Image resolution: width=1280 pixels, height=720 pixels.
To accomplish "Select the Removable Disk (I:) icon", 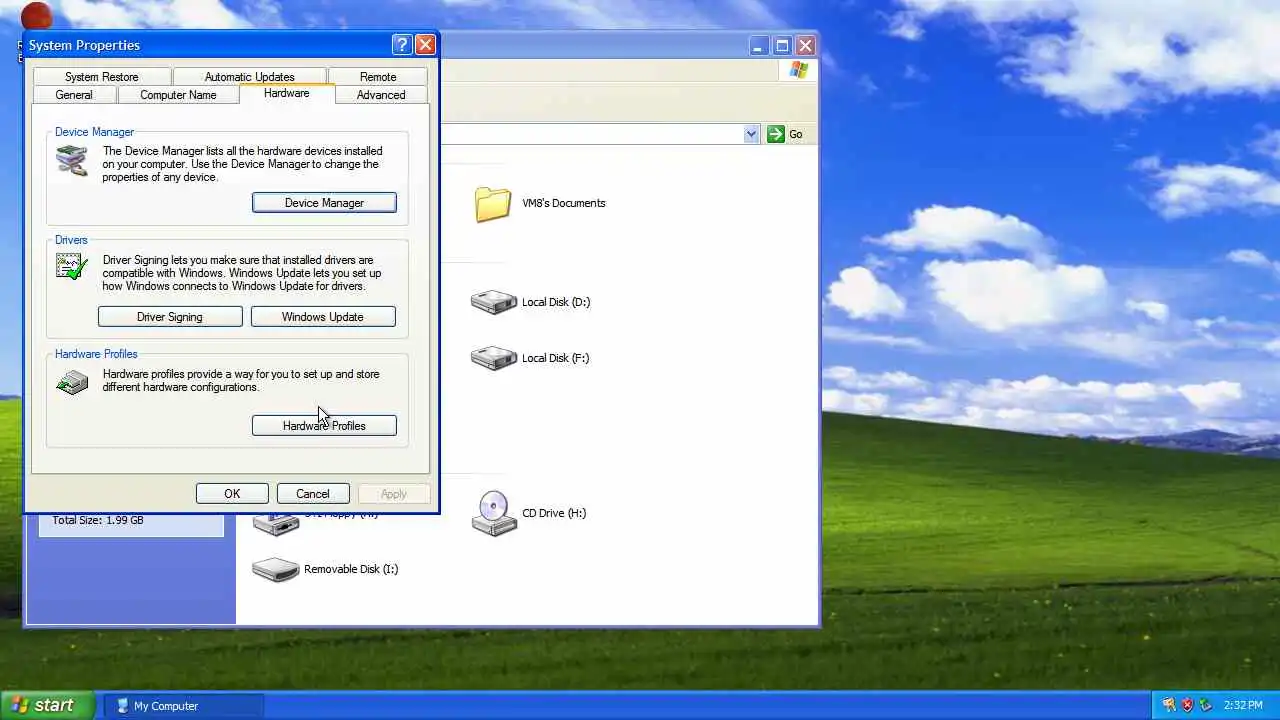I will (x=276, y=570).
